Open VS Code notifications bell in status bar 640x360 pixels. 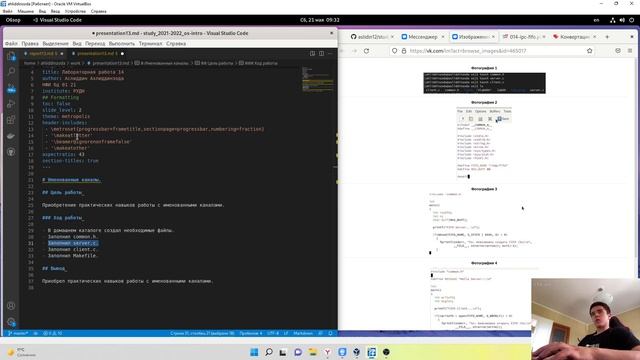pyautogui.click(x=330, y=333)
